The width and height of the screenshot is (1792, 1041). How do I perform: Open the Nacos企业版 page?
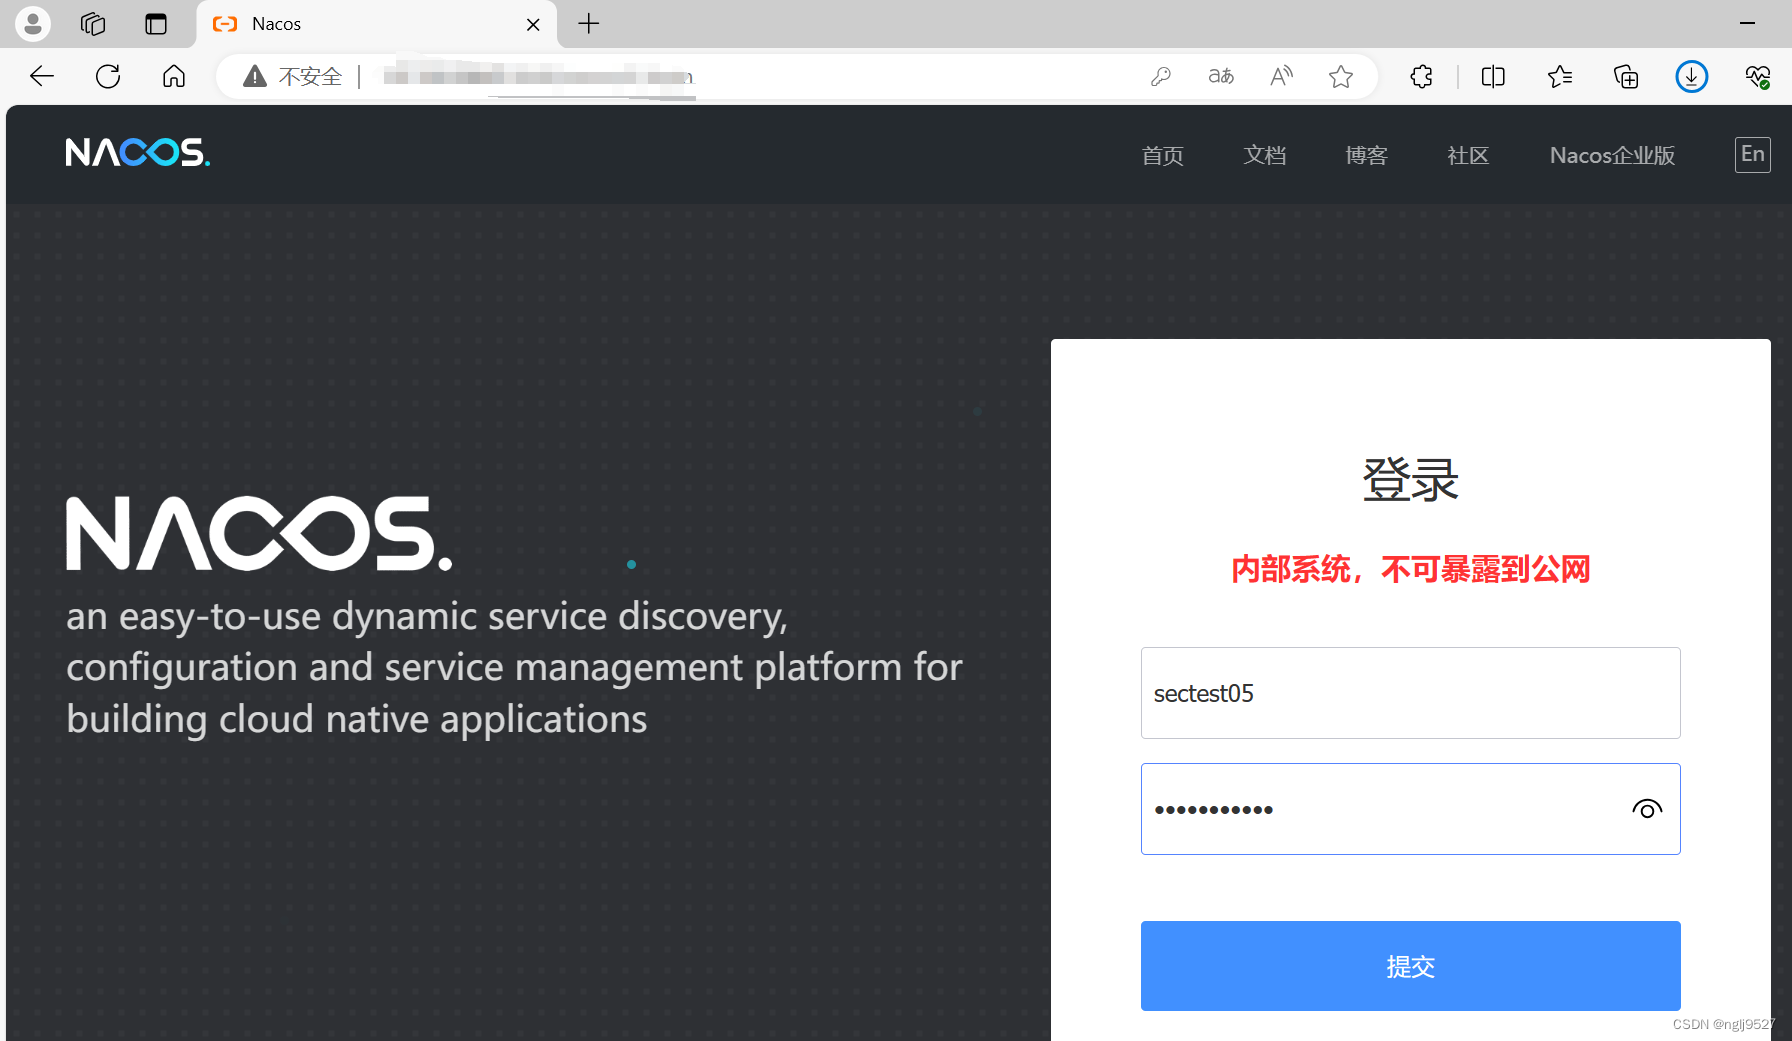pyautogui.click(x=1611, y=155)
